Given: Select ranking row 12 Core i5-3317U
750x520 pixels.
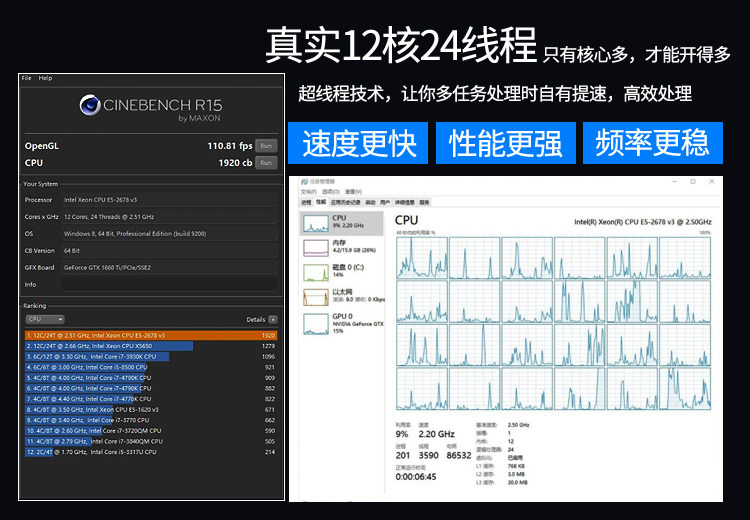Looking at the screenshot, I should [151, 452].
